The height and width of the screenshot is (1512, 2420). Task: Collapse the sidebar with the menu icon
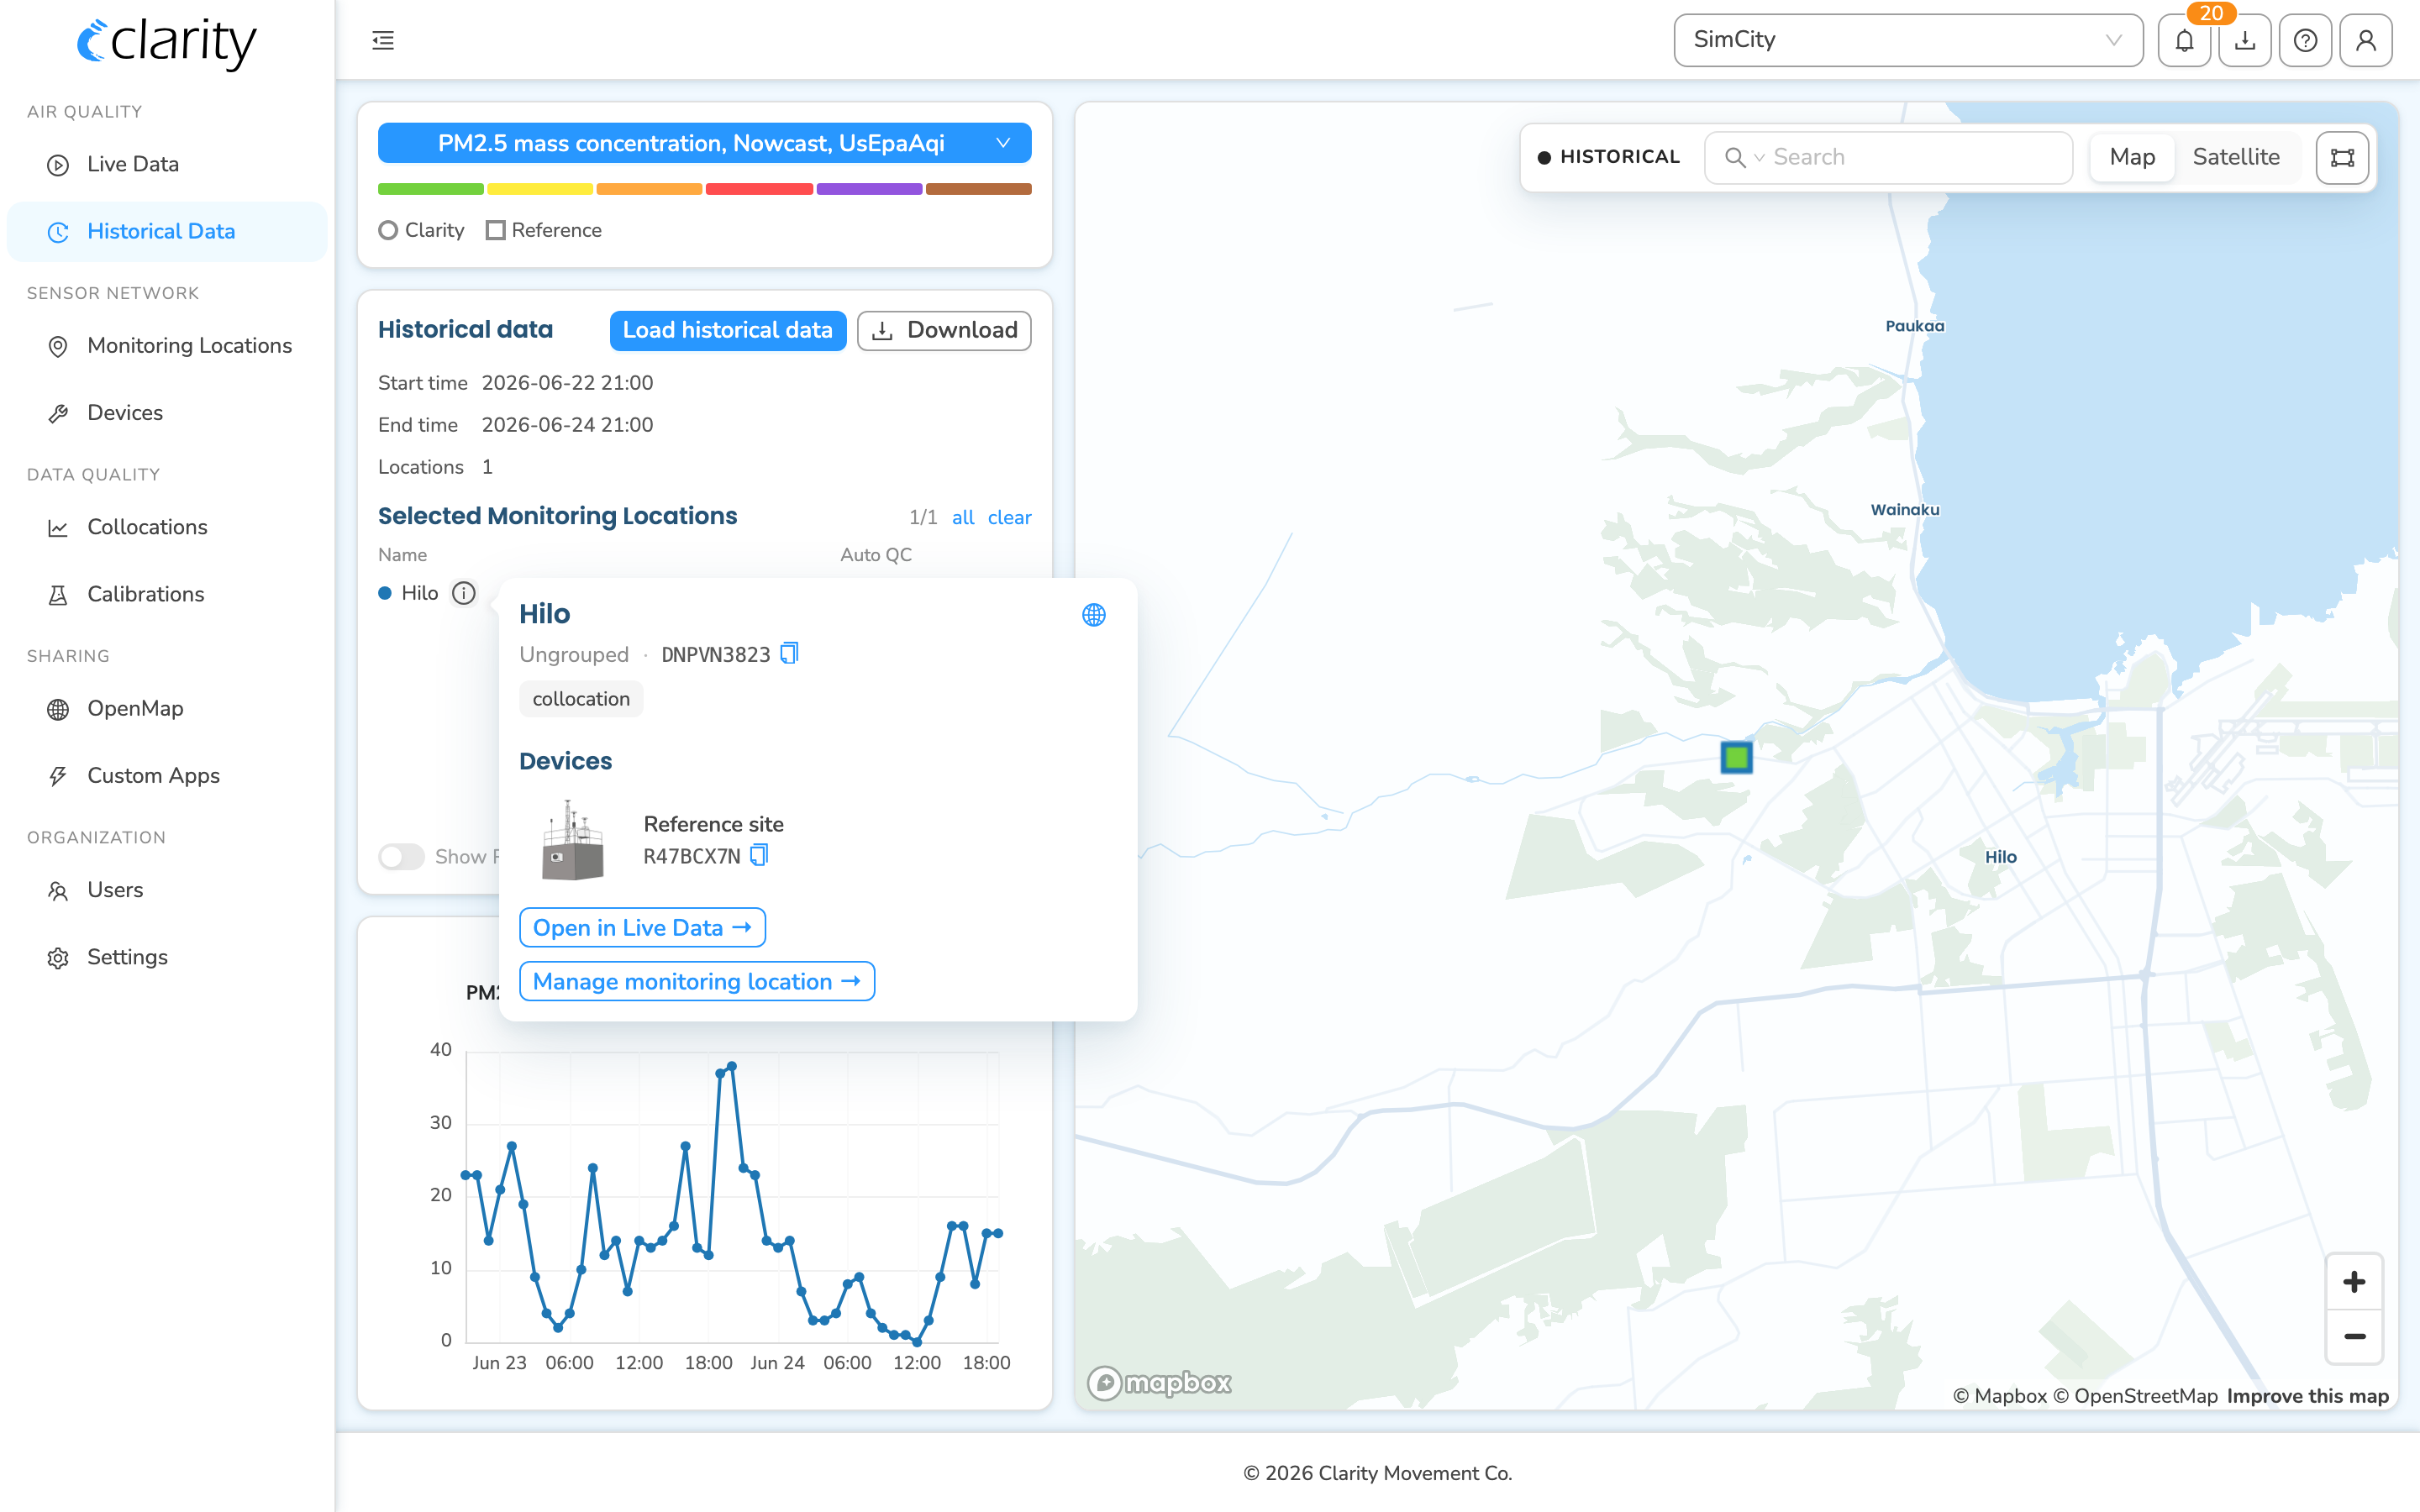(383, 40)
